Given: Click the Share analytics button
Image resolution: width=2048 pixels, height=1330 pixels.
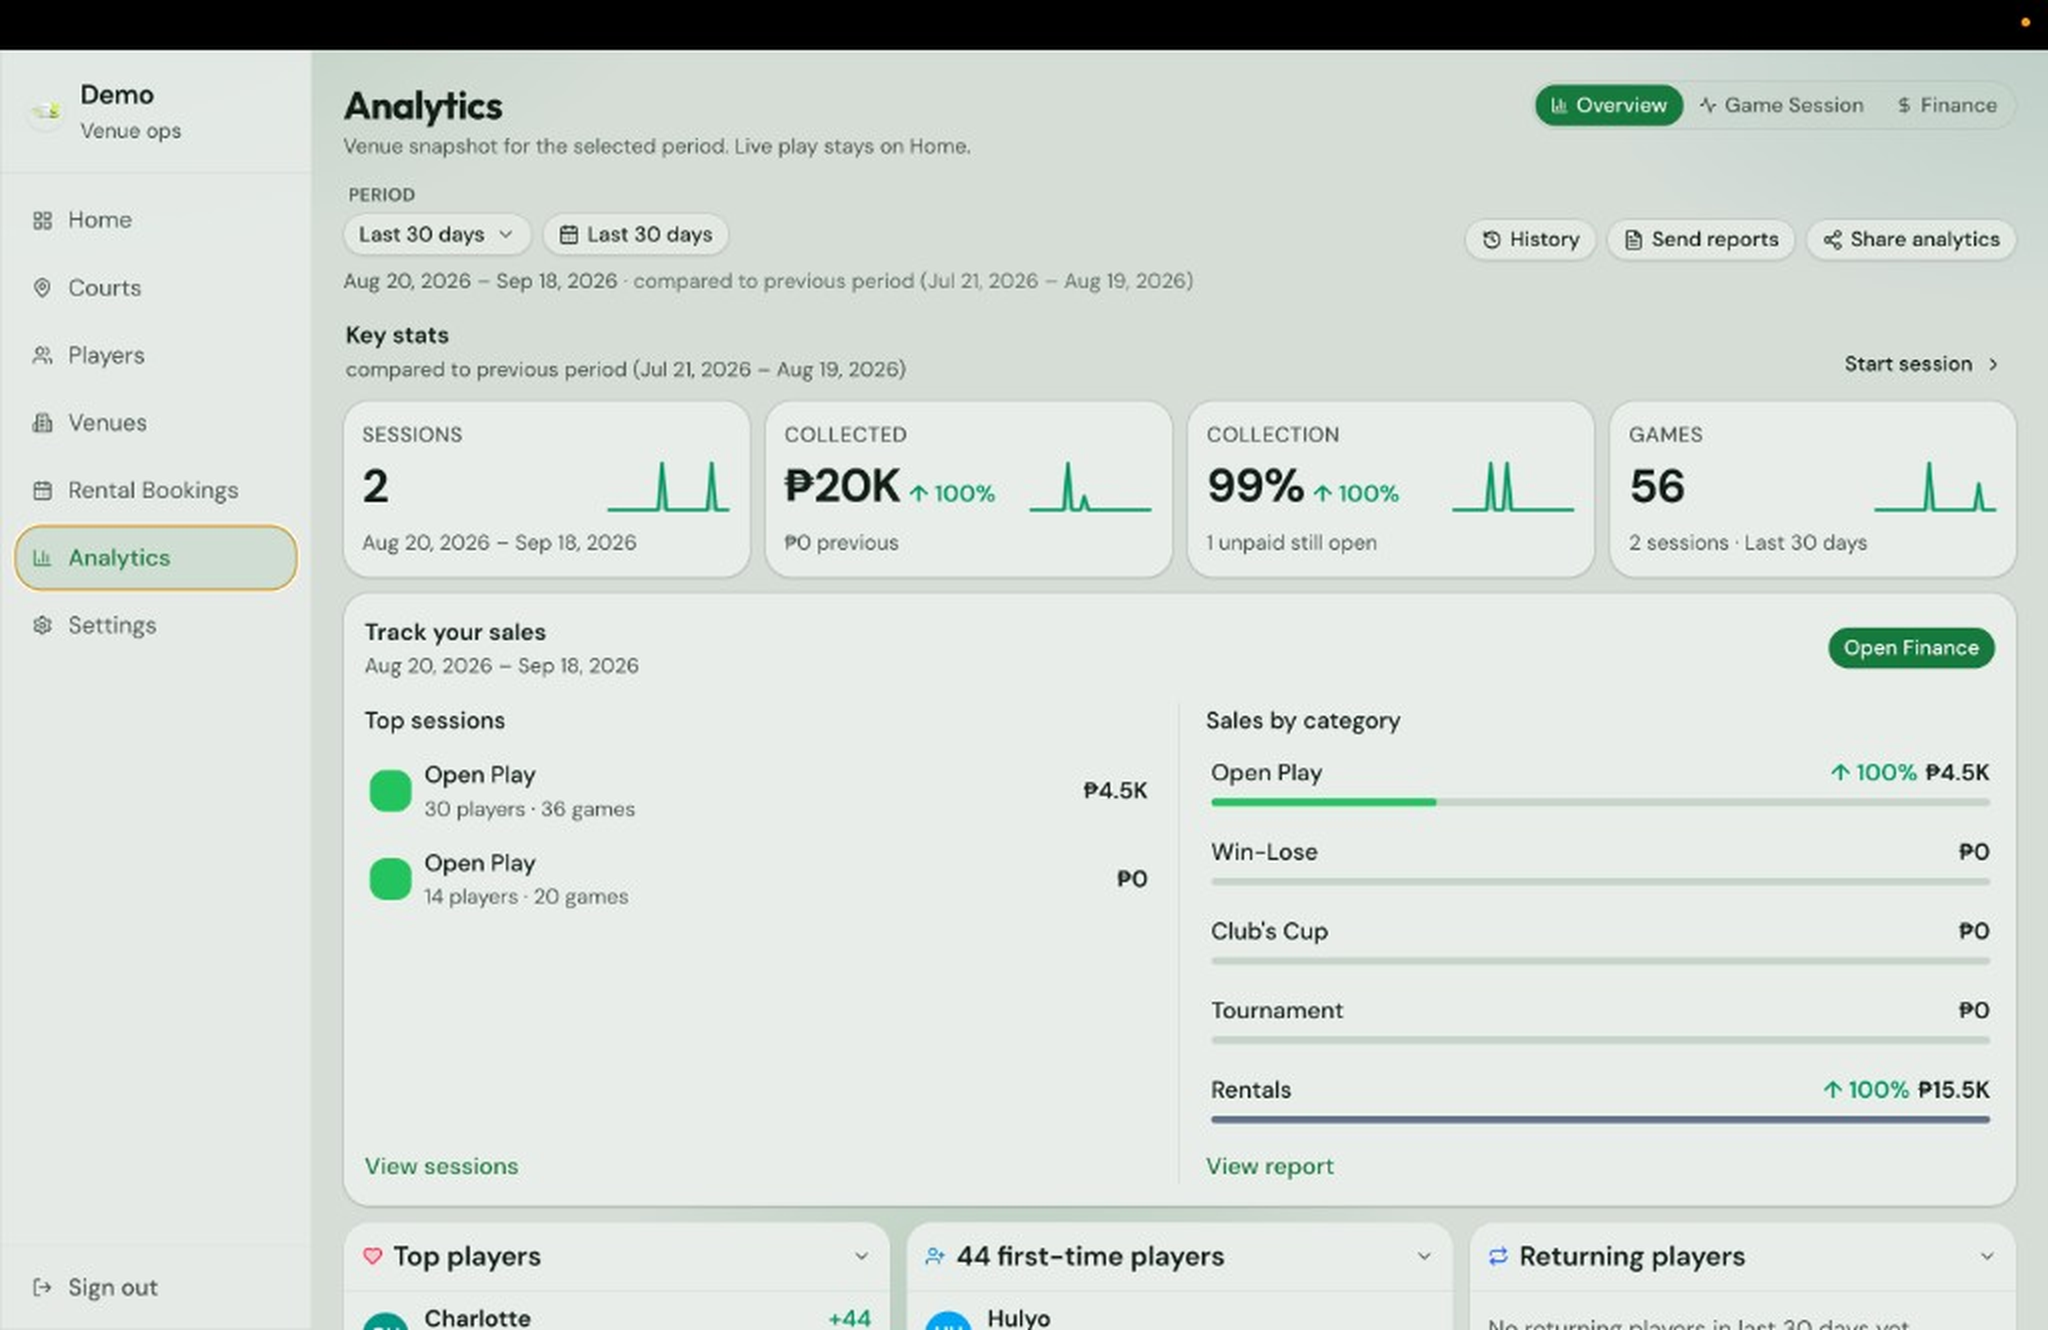Looking at the screenshot, I should (x=1910, y=240).
